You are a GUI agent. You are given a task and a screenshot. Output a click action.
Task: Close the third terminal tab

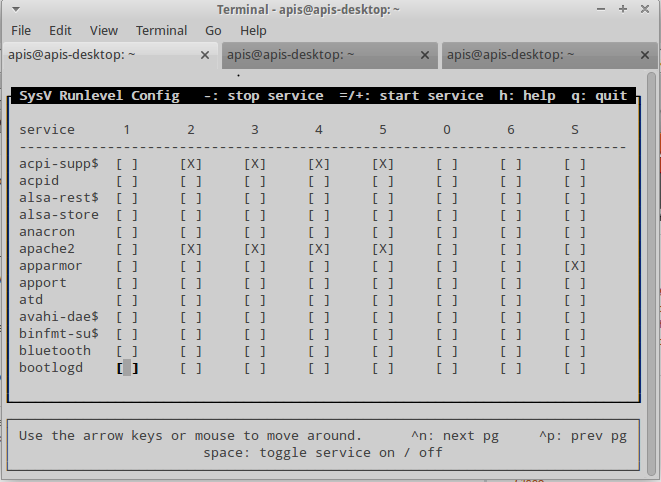(644, 55)
